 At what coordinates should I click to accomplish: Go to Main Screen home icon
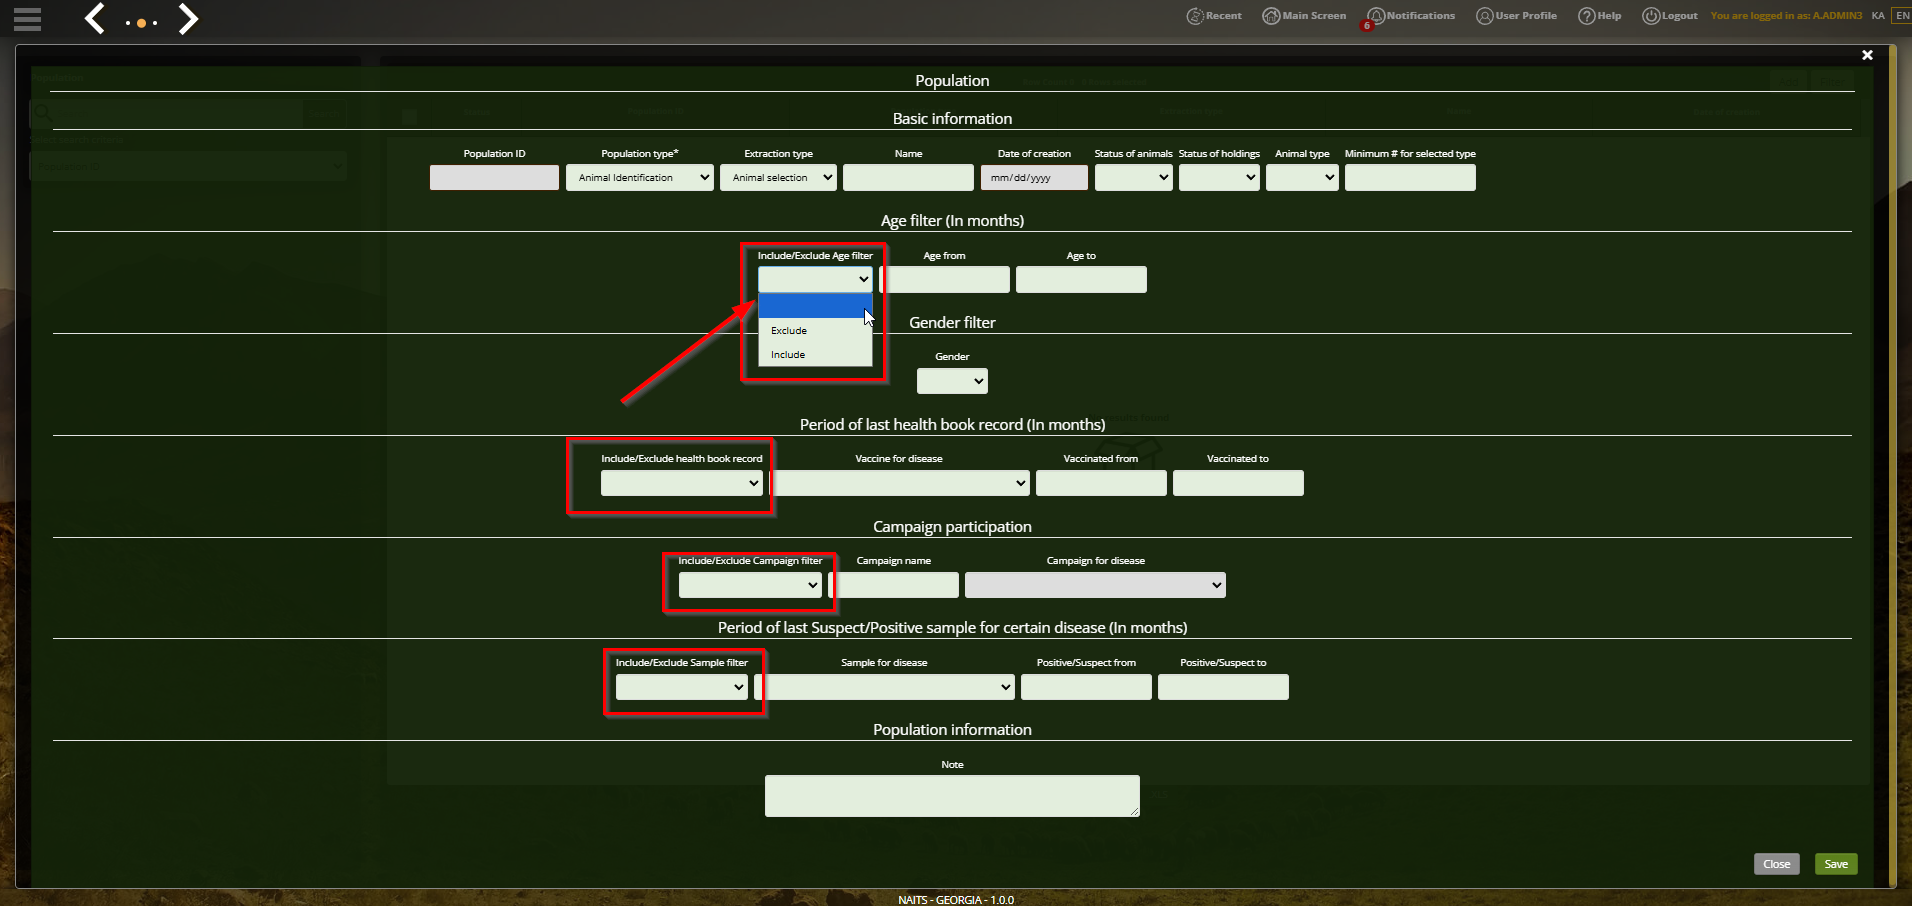(x=1271, y=16)
